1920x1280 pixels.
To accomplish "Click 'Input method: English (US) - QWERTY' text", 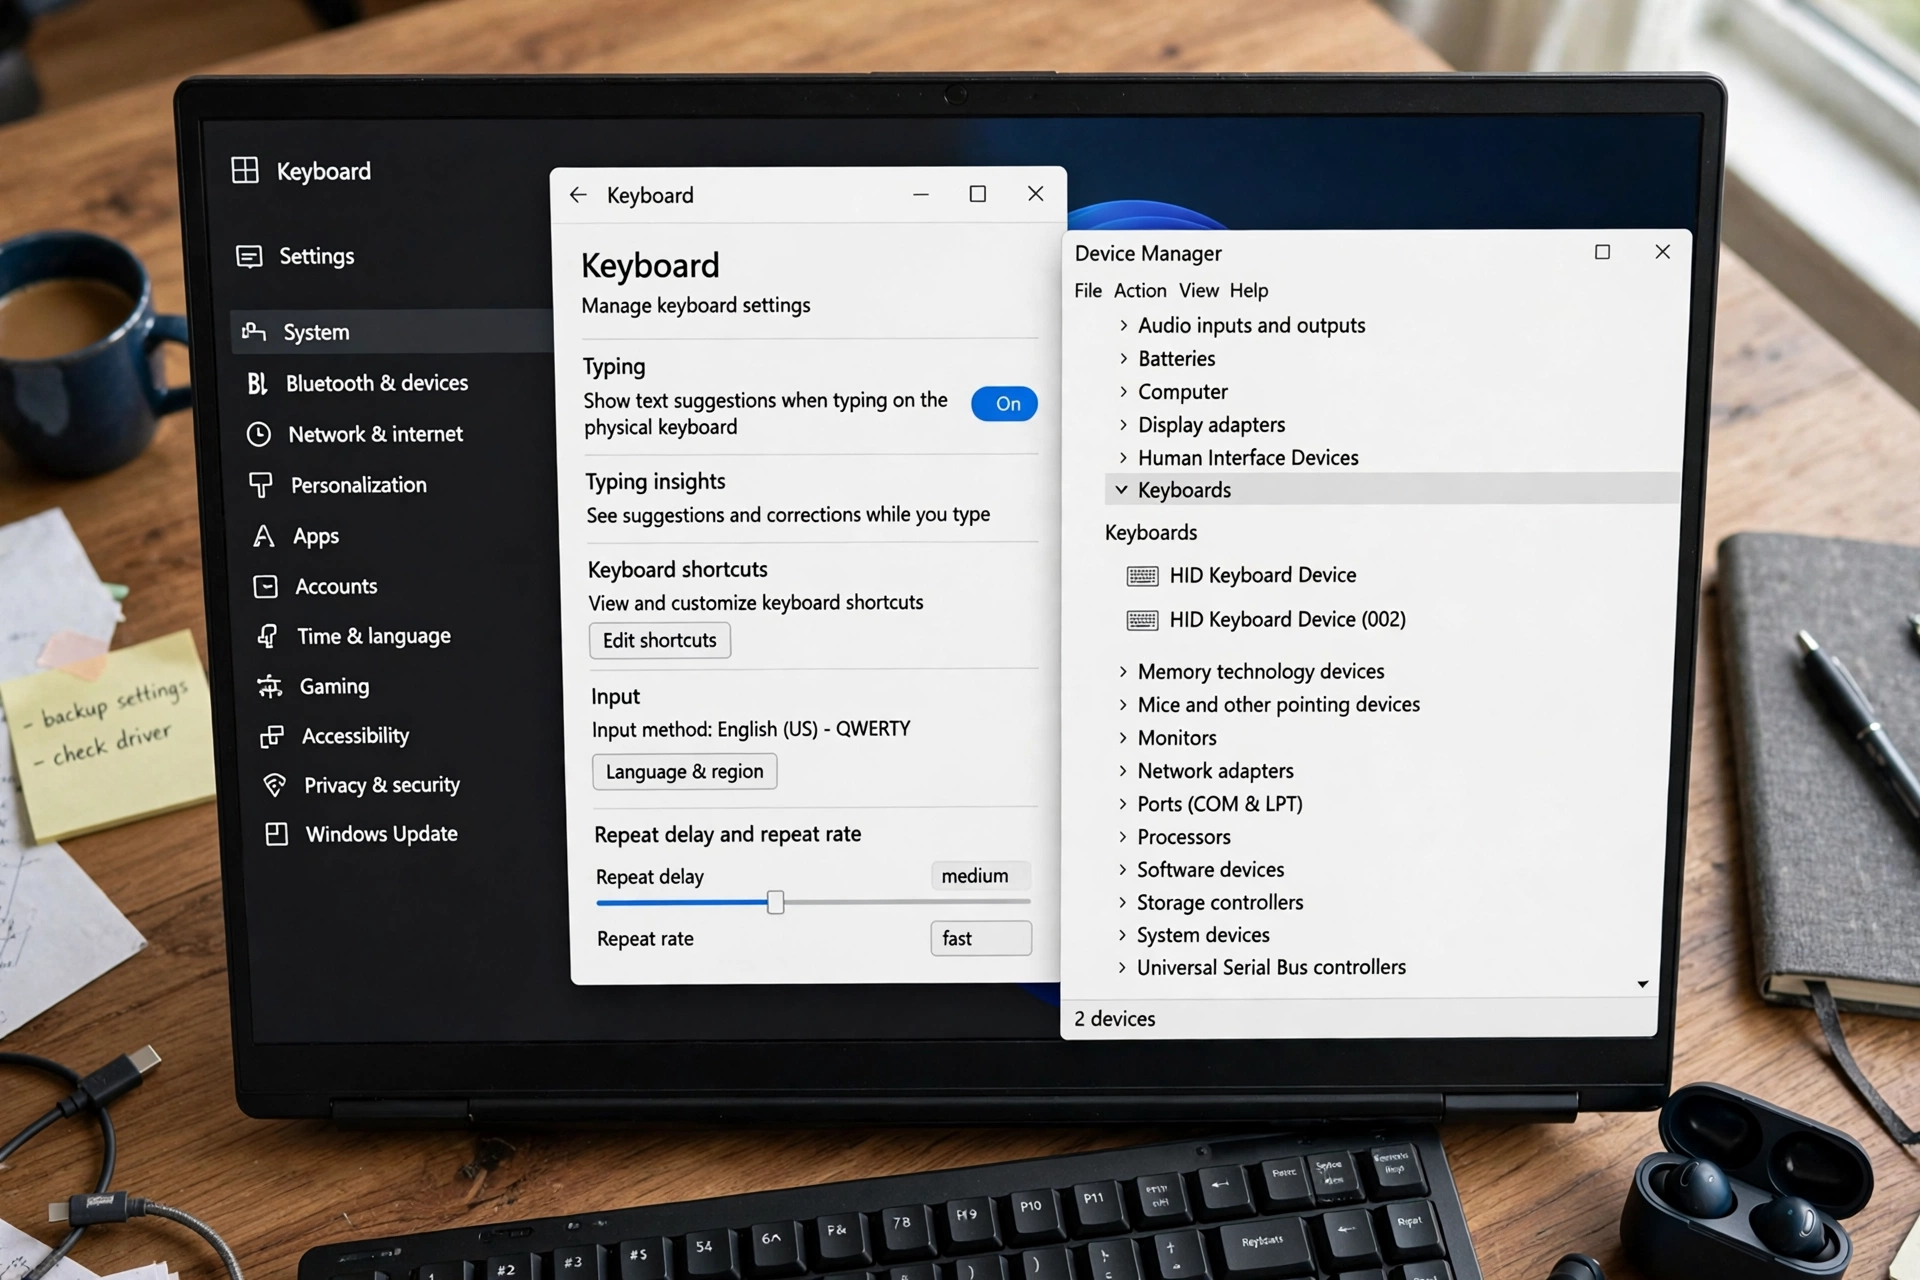I will [751, 729].
